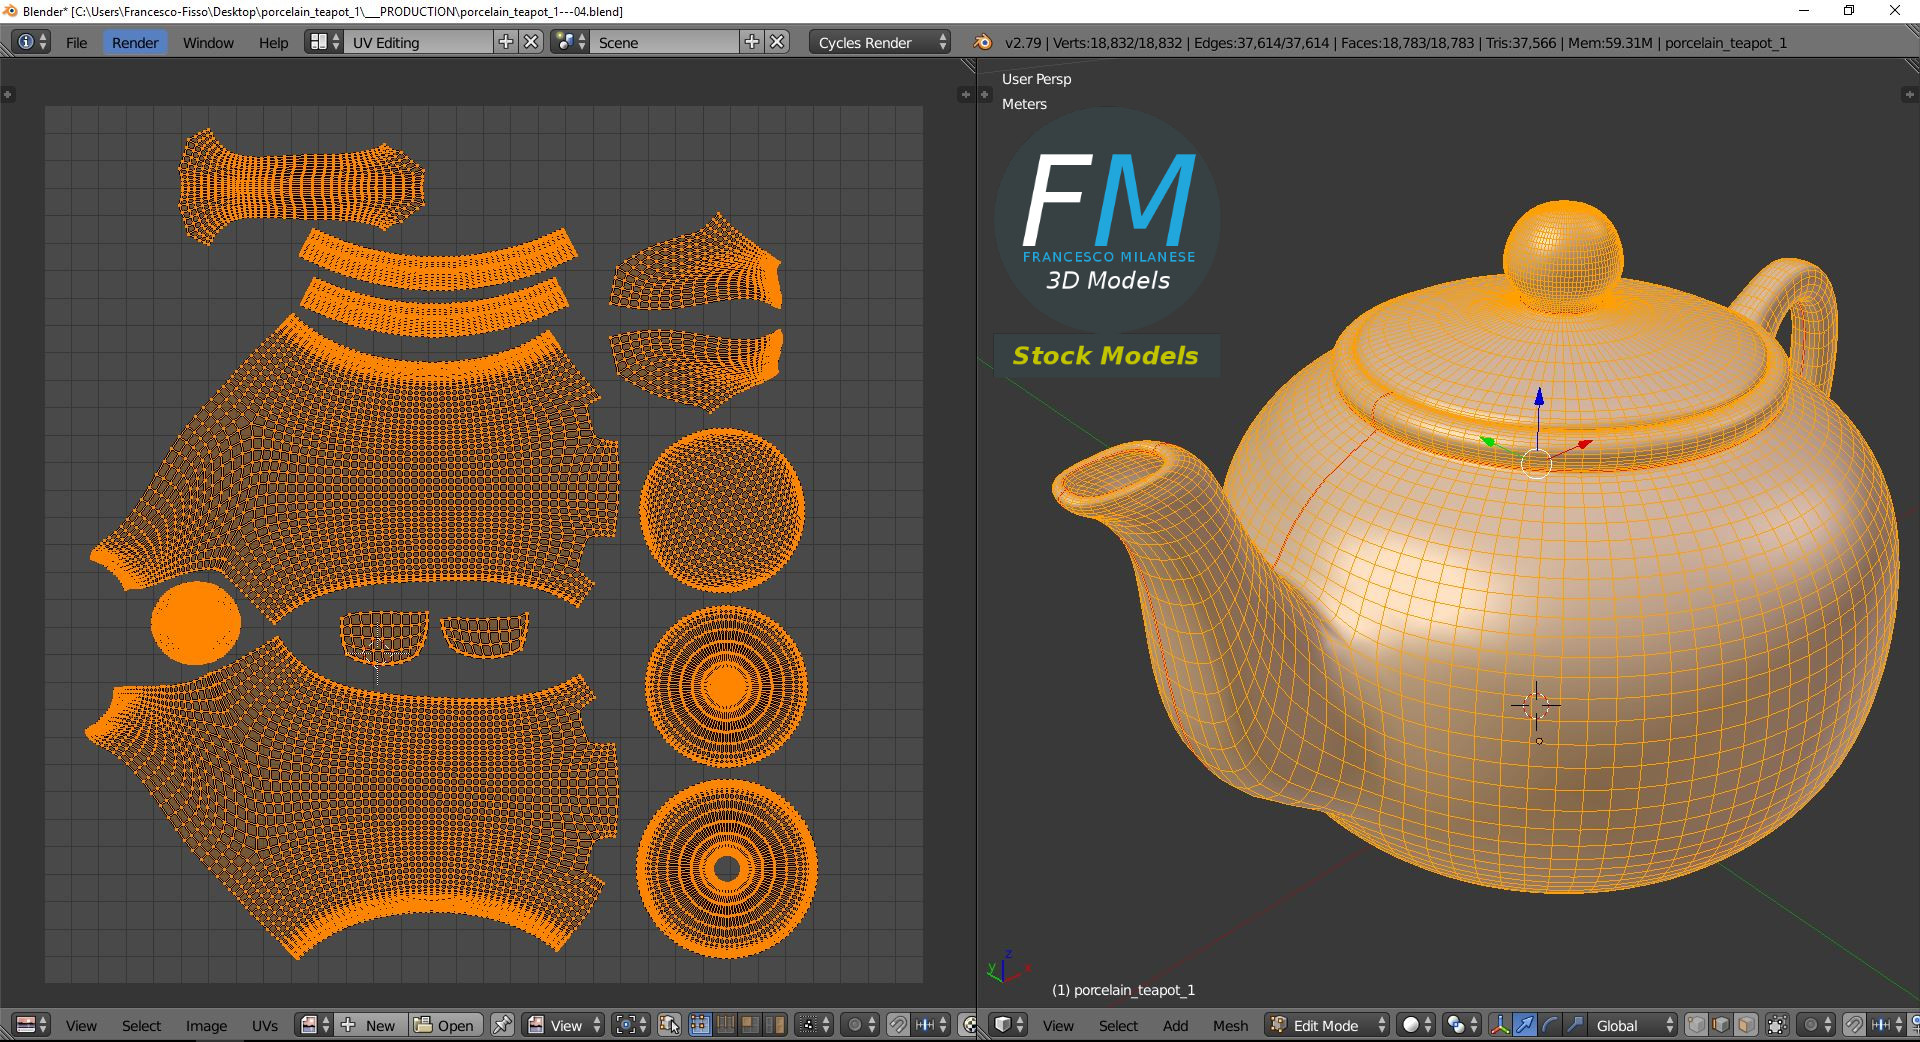This screenshot has height=1042, width=1920.
Task: Click the UV Editing layout name field
Action: [x=418, y=42]
